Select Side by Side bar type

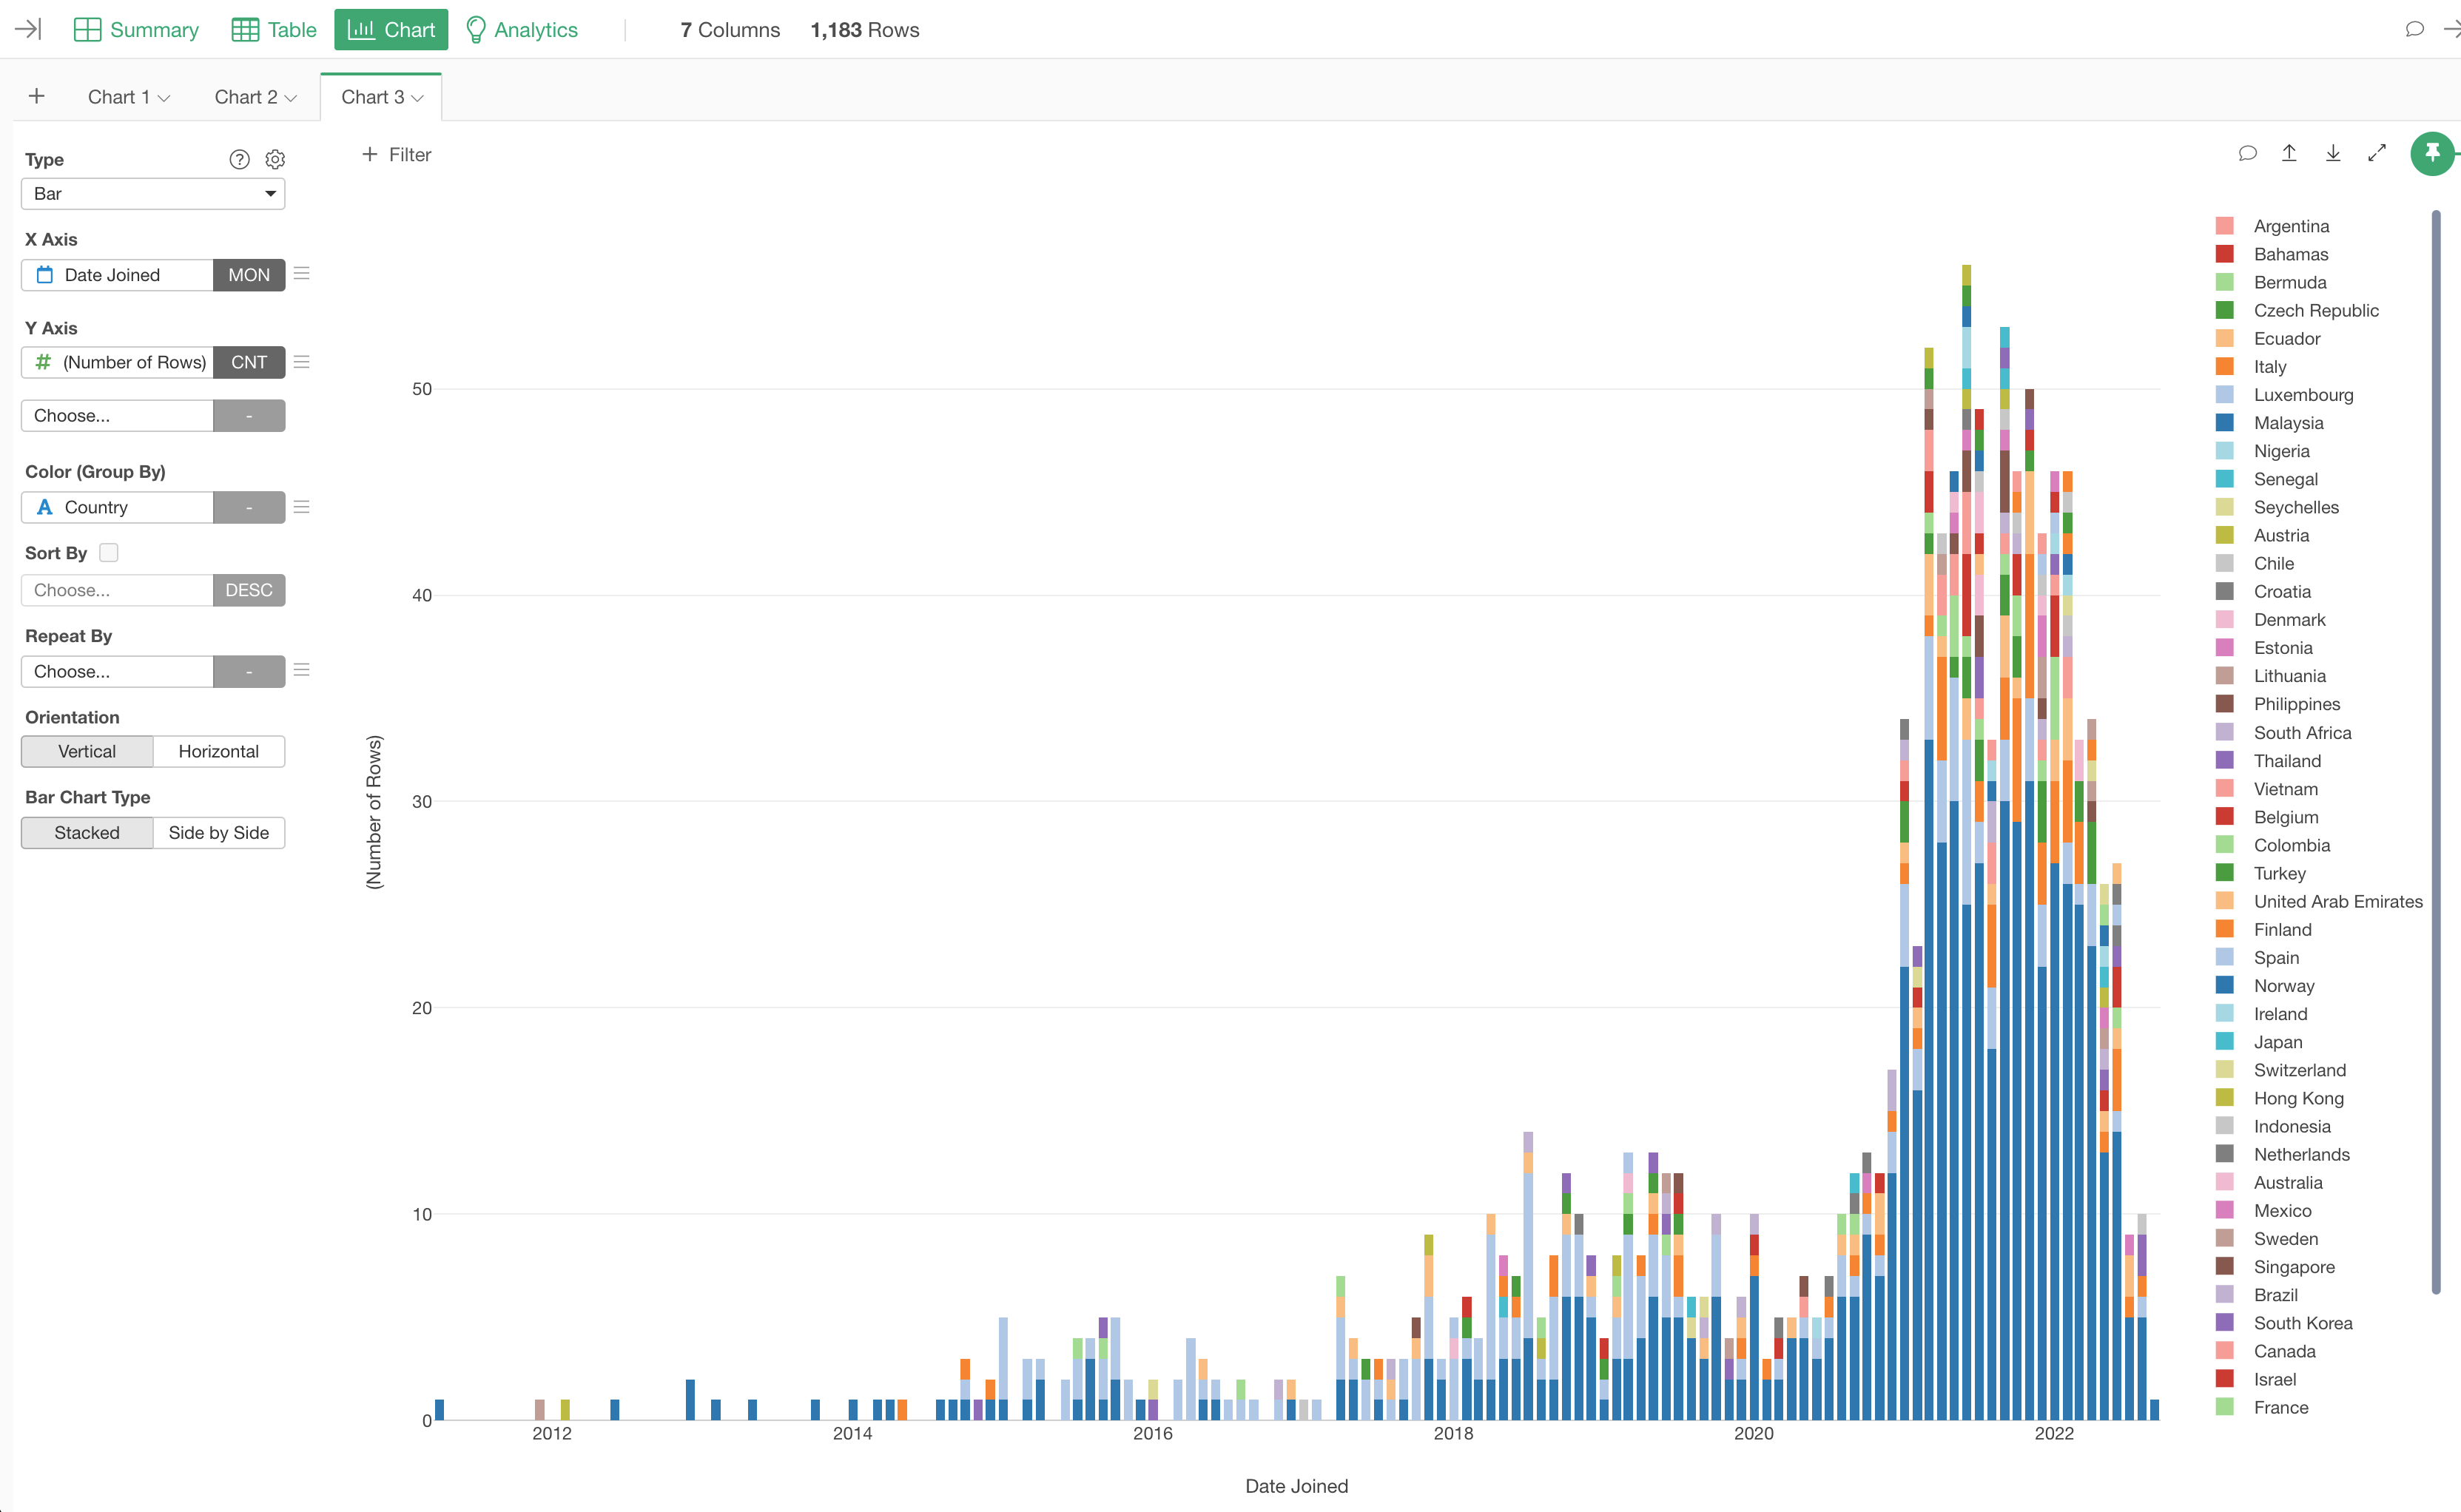(219, 832)
